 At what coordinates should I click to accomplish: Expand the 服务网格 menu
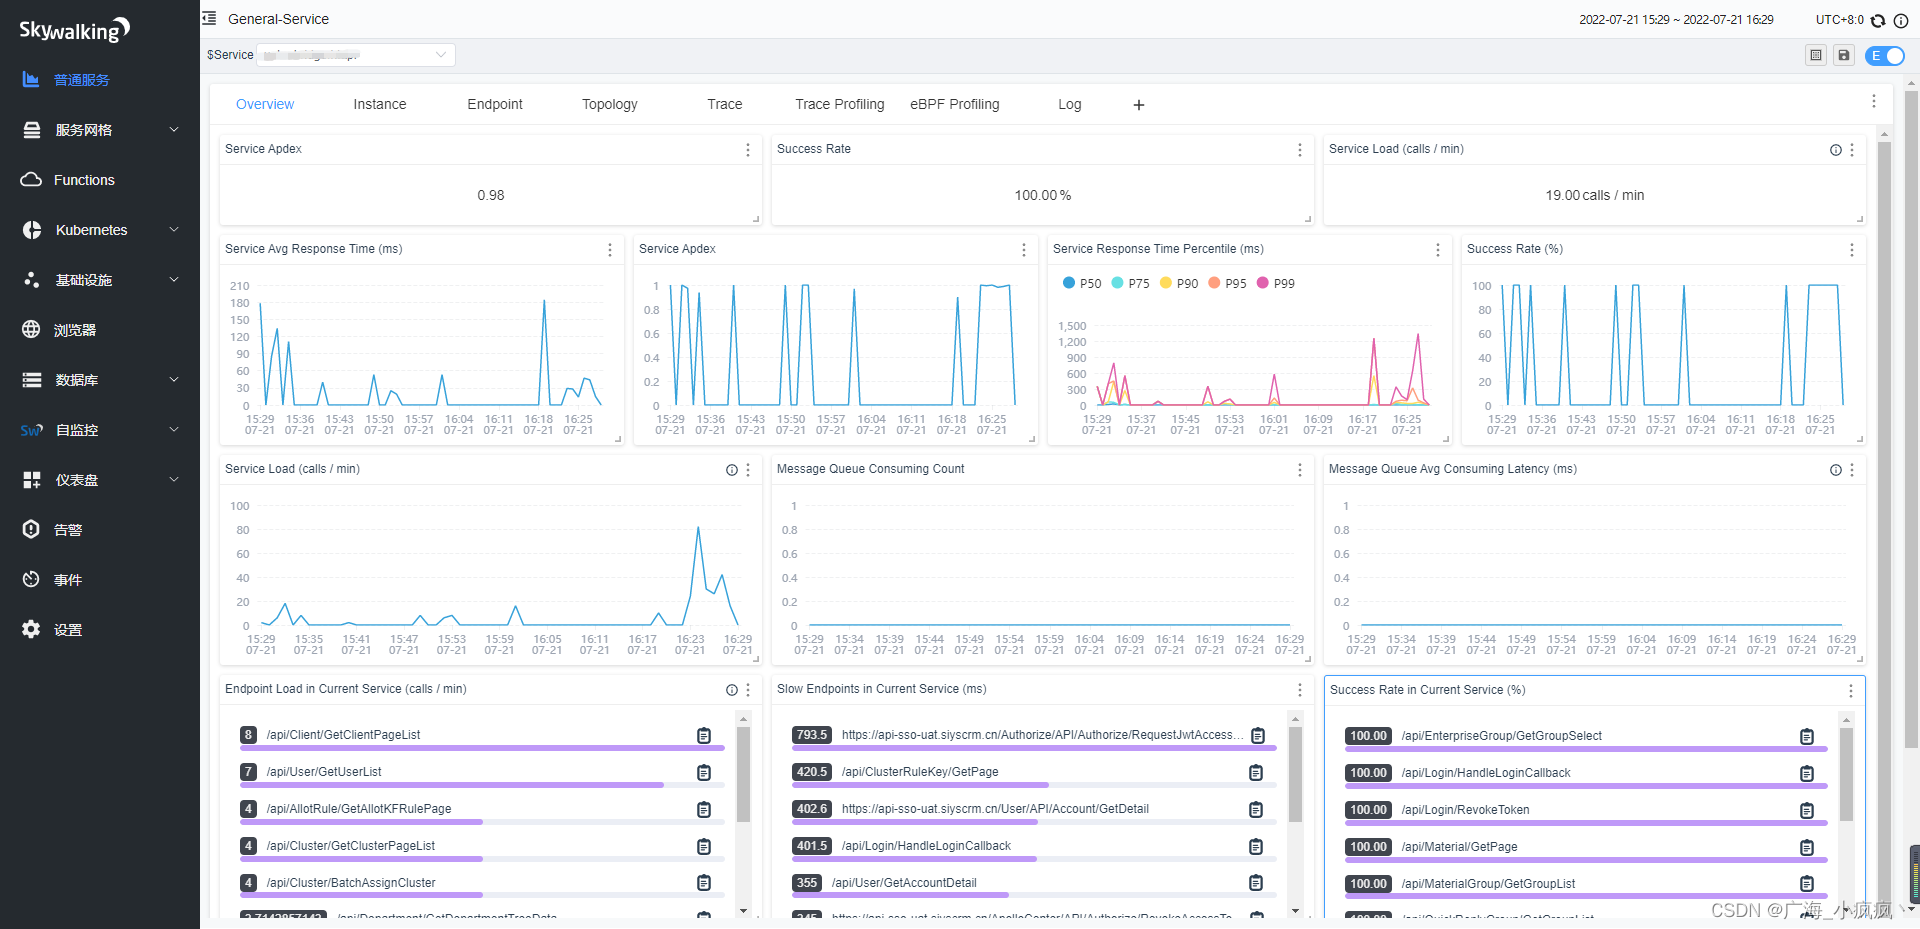(x=100, y=130)
